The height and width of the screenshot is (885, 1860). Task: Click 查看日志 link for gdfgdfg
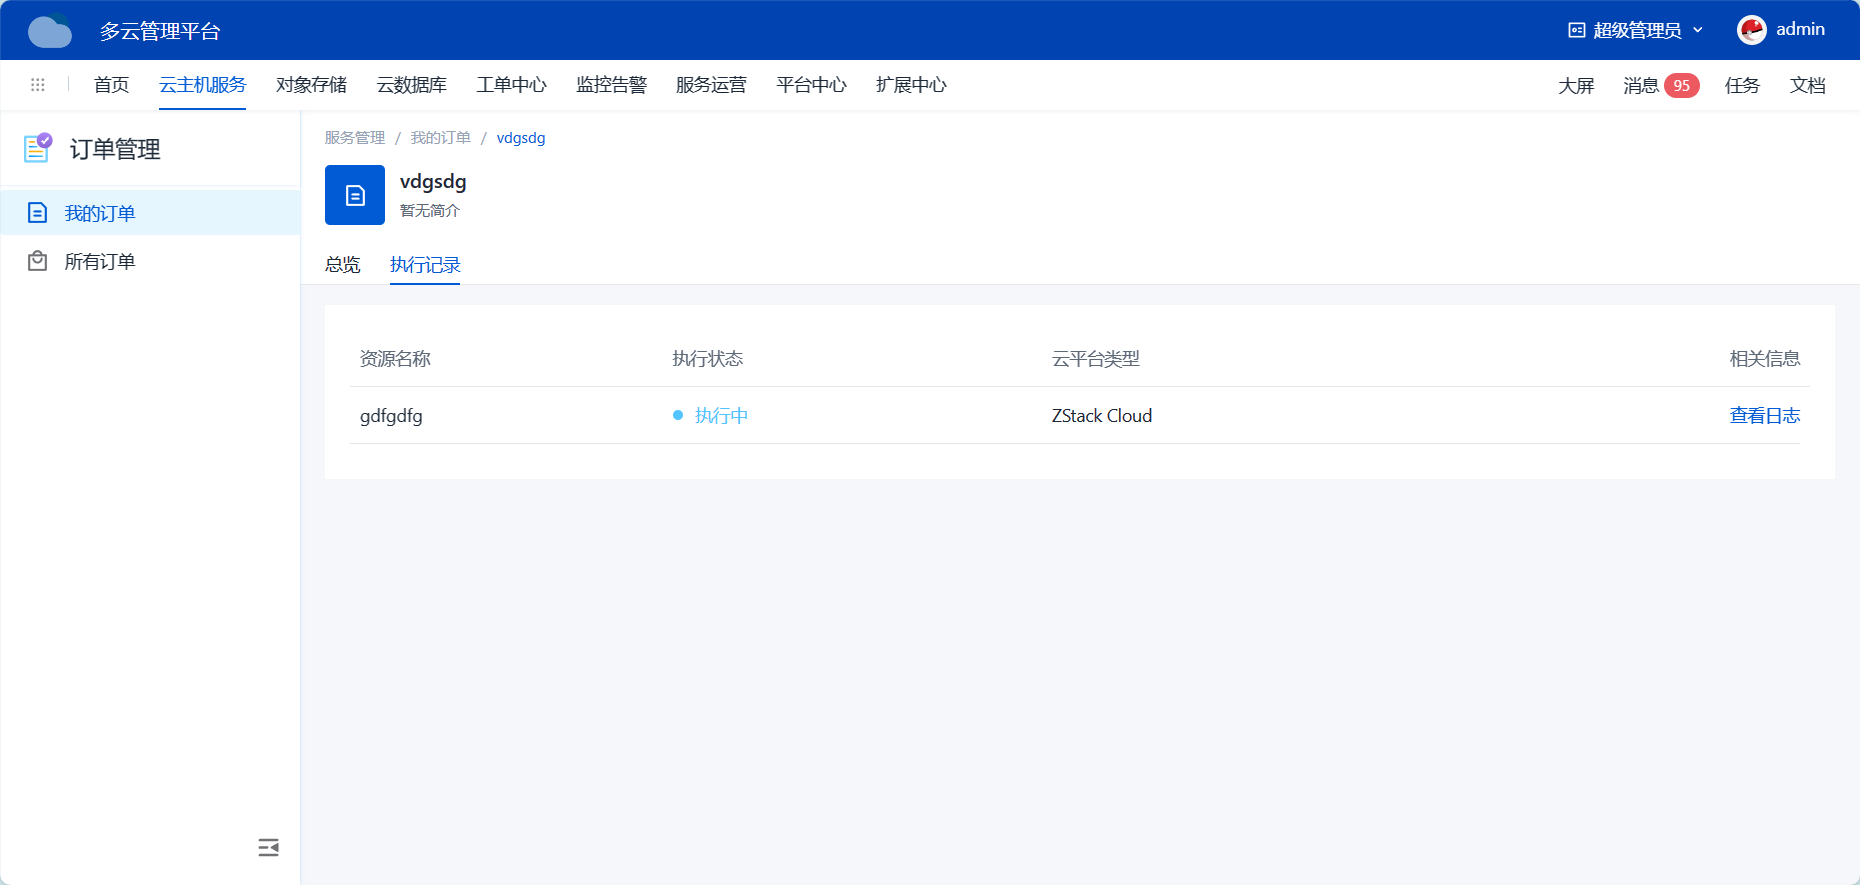point(1765,416)
